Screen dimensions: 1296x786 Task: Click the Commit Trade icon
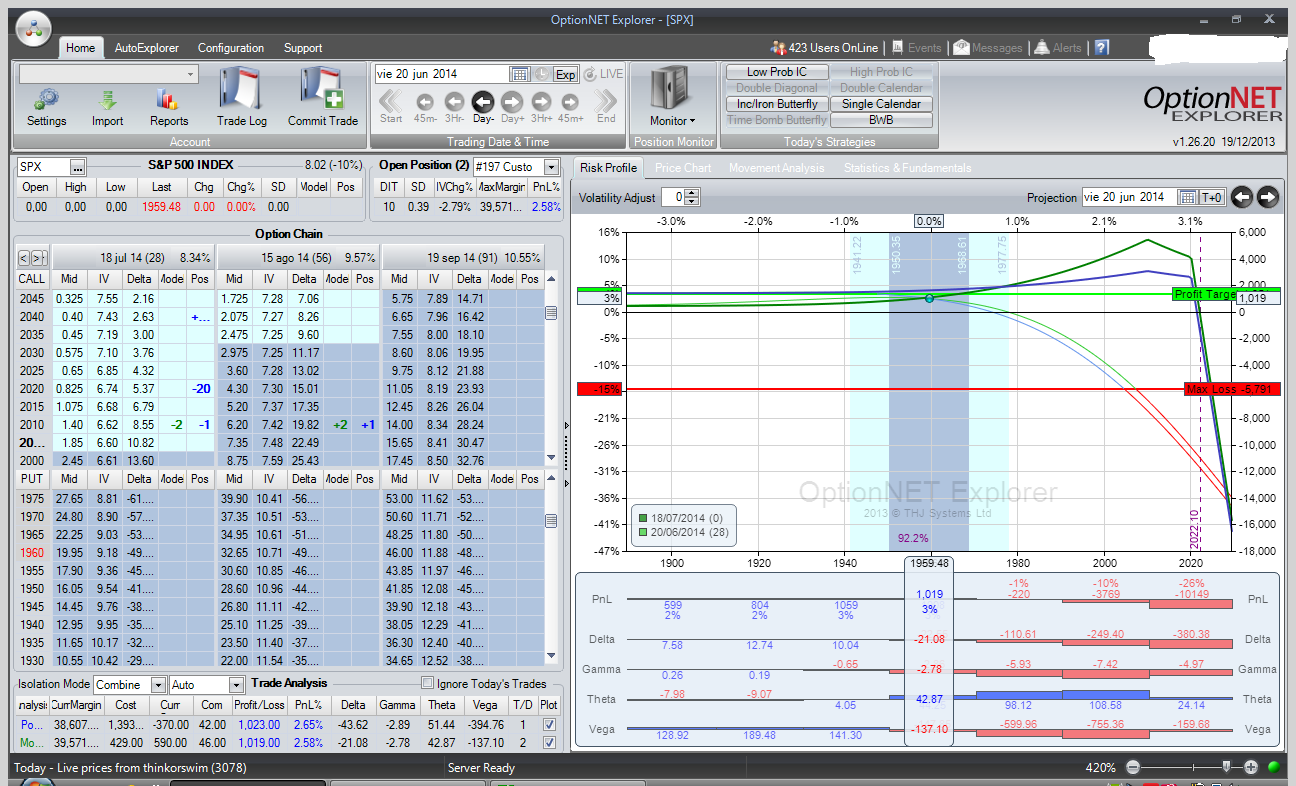click(x=322, y=90)
